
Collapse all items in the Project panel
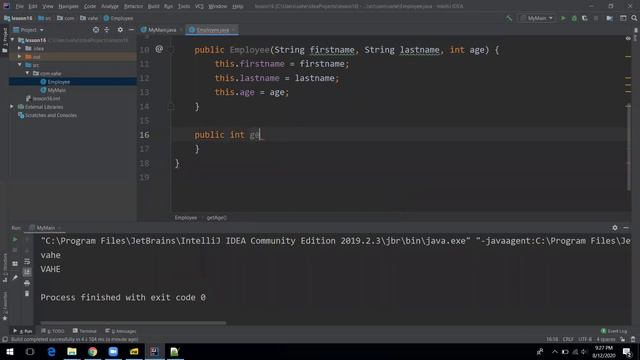tap(107, 30)
